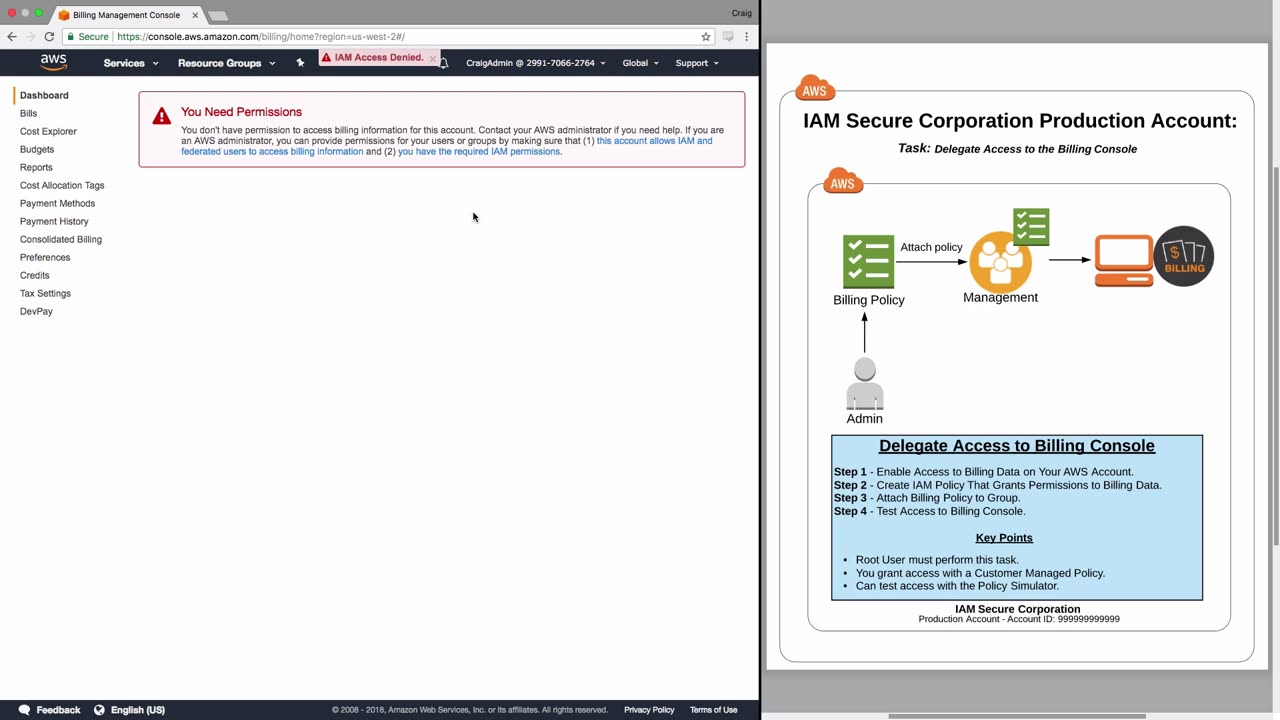Click the pin shortcut icon in AWS header
Viewport: 1280px width, 720px height.
tap(300, 63)
